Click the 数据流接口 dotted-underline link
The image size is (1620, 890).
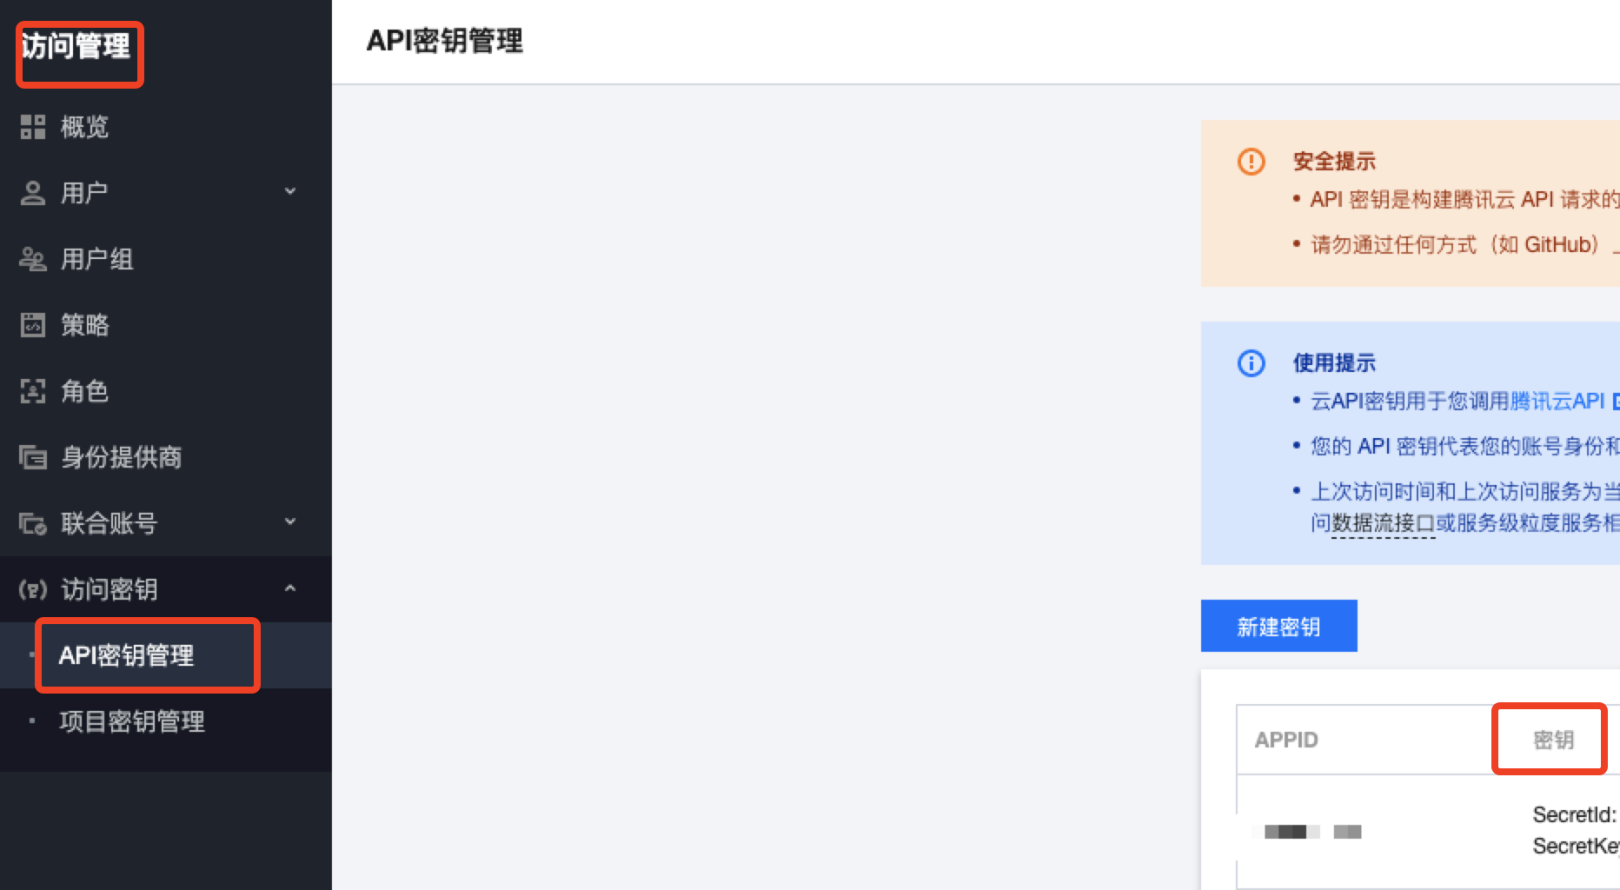point(1384,523)
